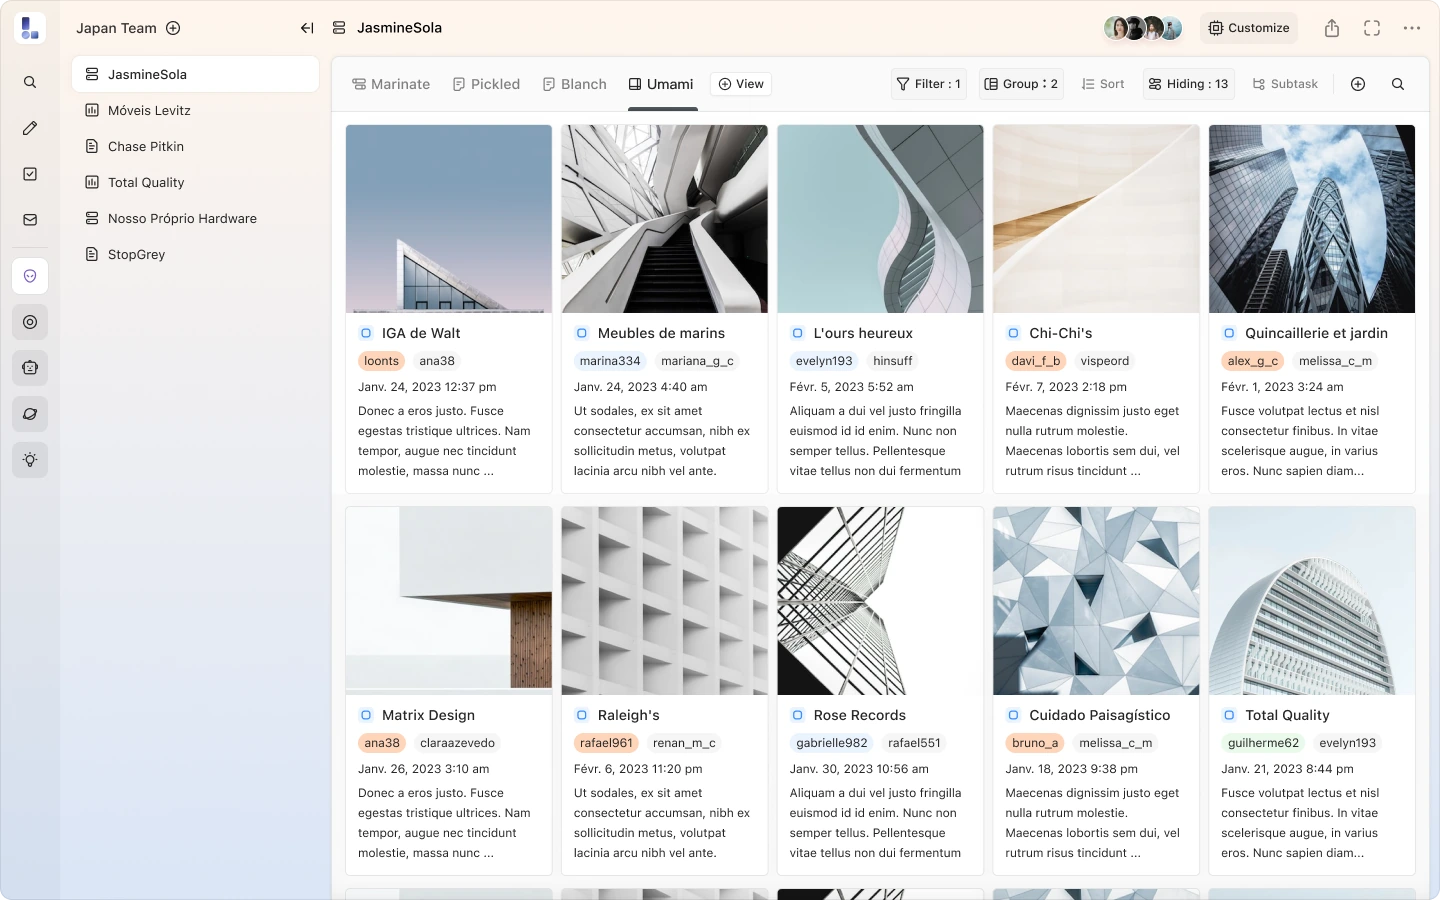
Task: Click the date Janv. 30, 2023 10:56 am
Action: [x=859, y=769]
